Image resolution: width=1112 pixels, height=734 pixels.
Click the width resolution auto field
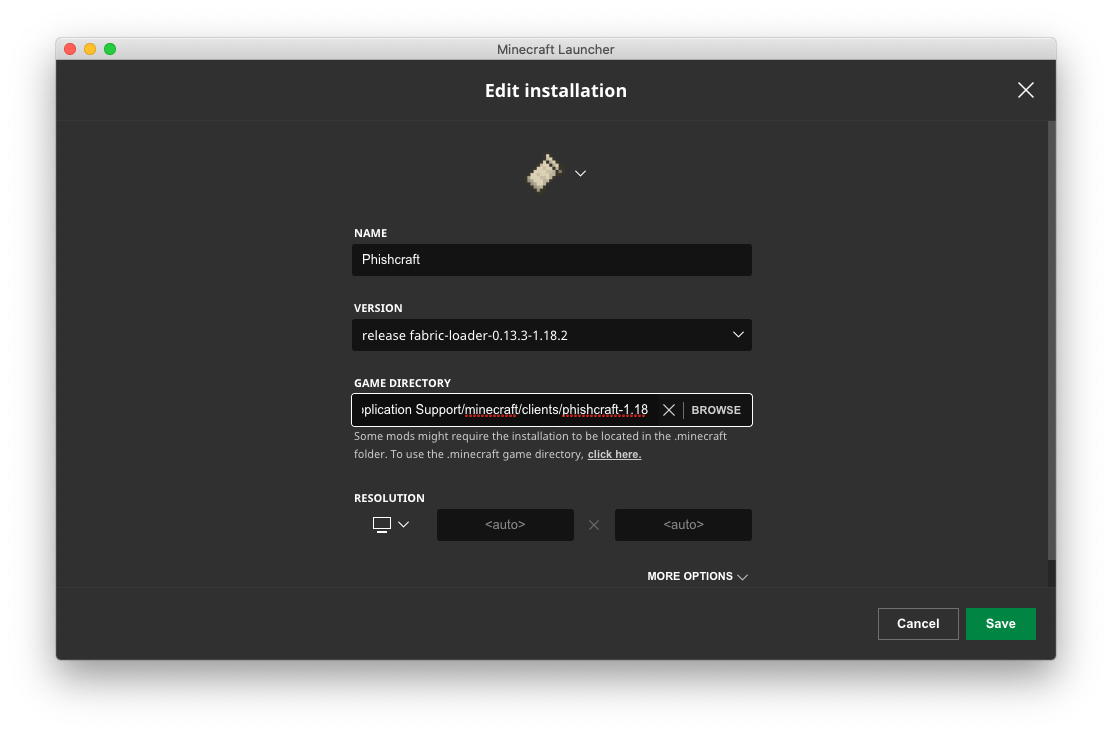tap(505, 524)
